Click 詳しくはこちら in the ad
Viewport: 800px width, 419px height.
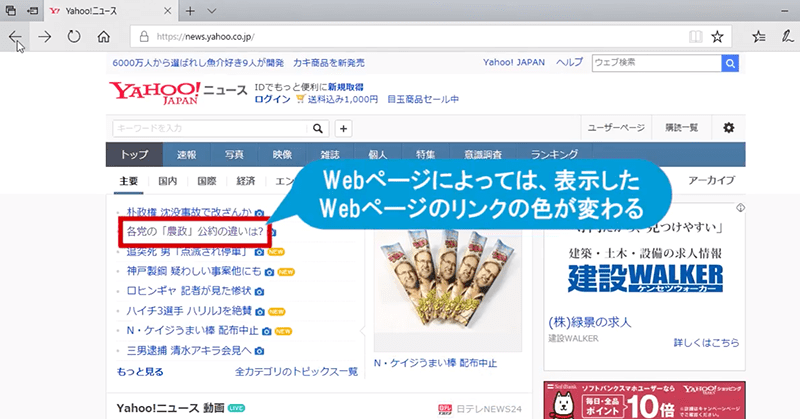[706, 343]
